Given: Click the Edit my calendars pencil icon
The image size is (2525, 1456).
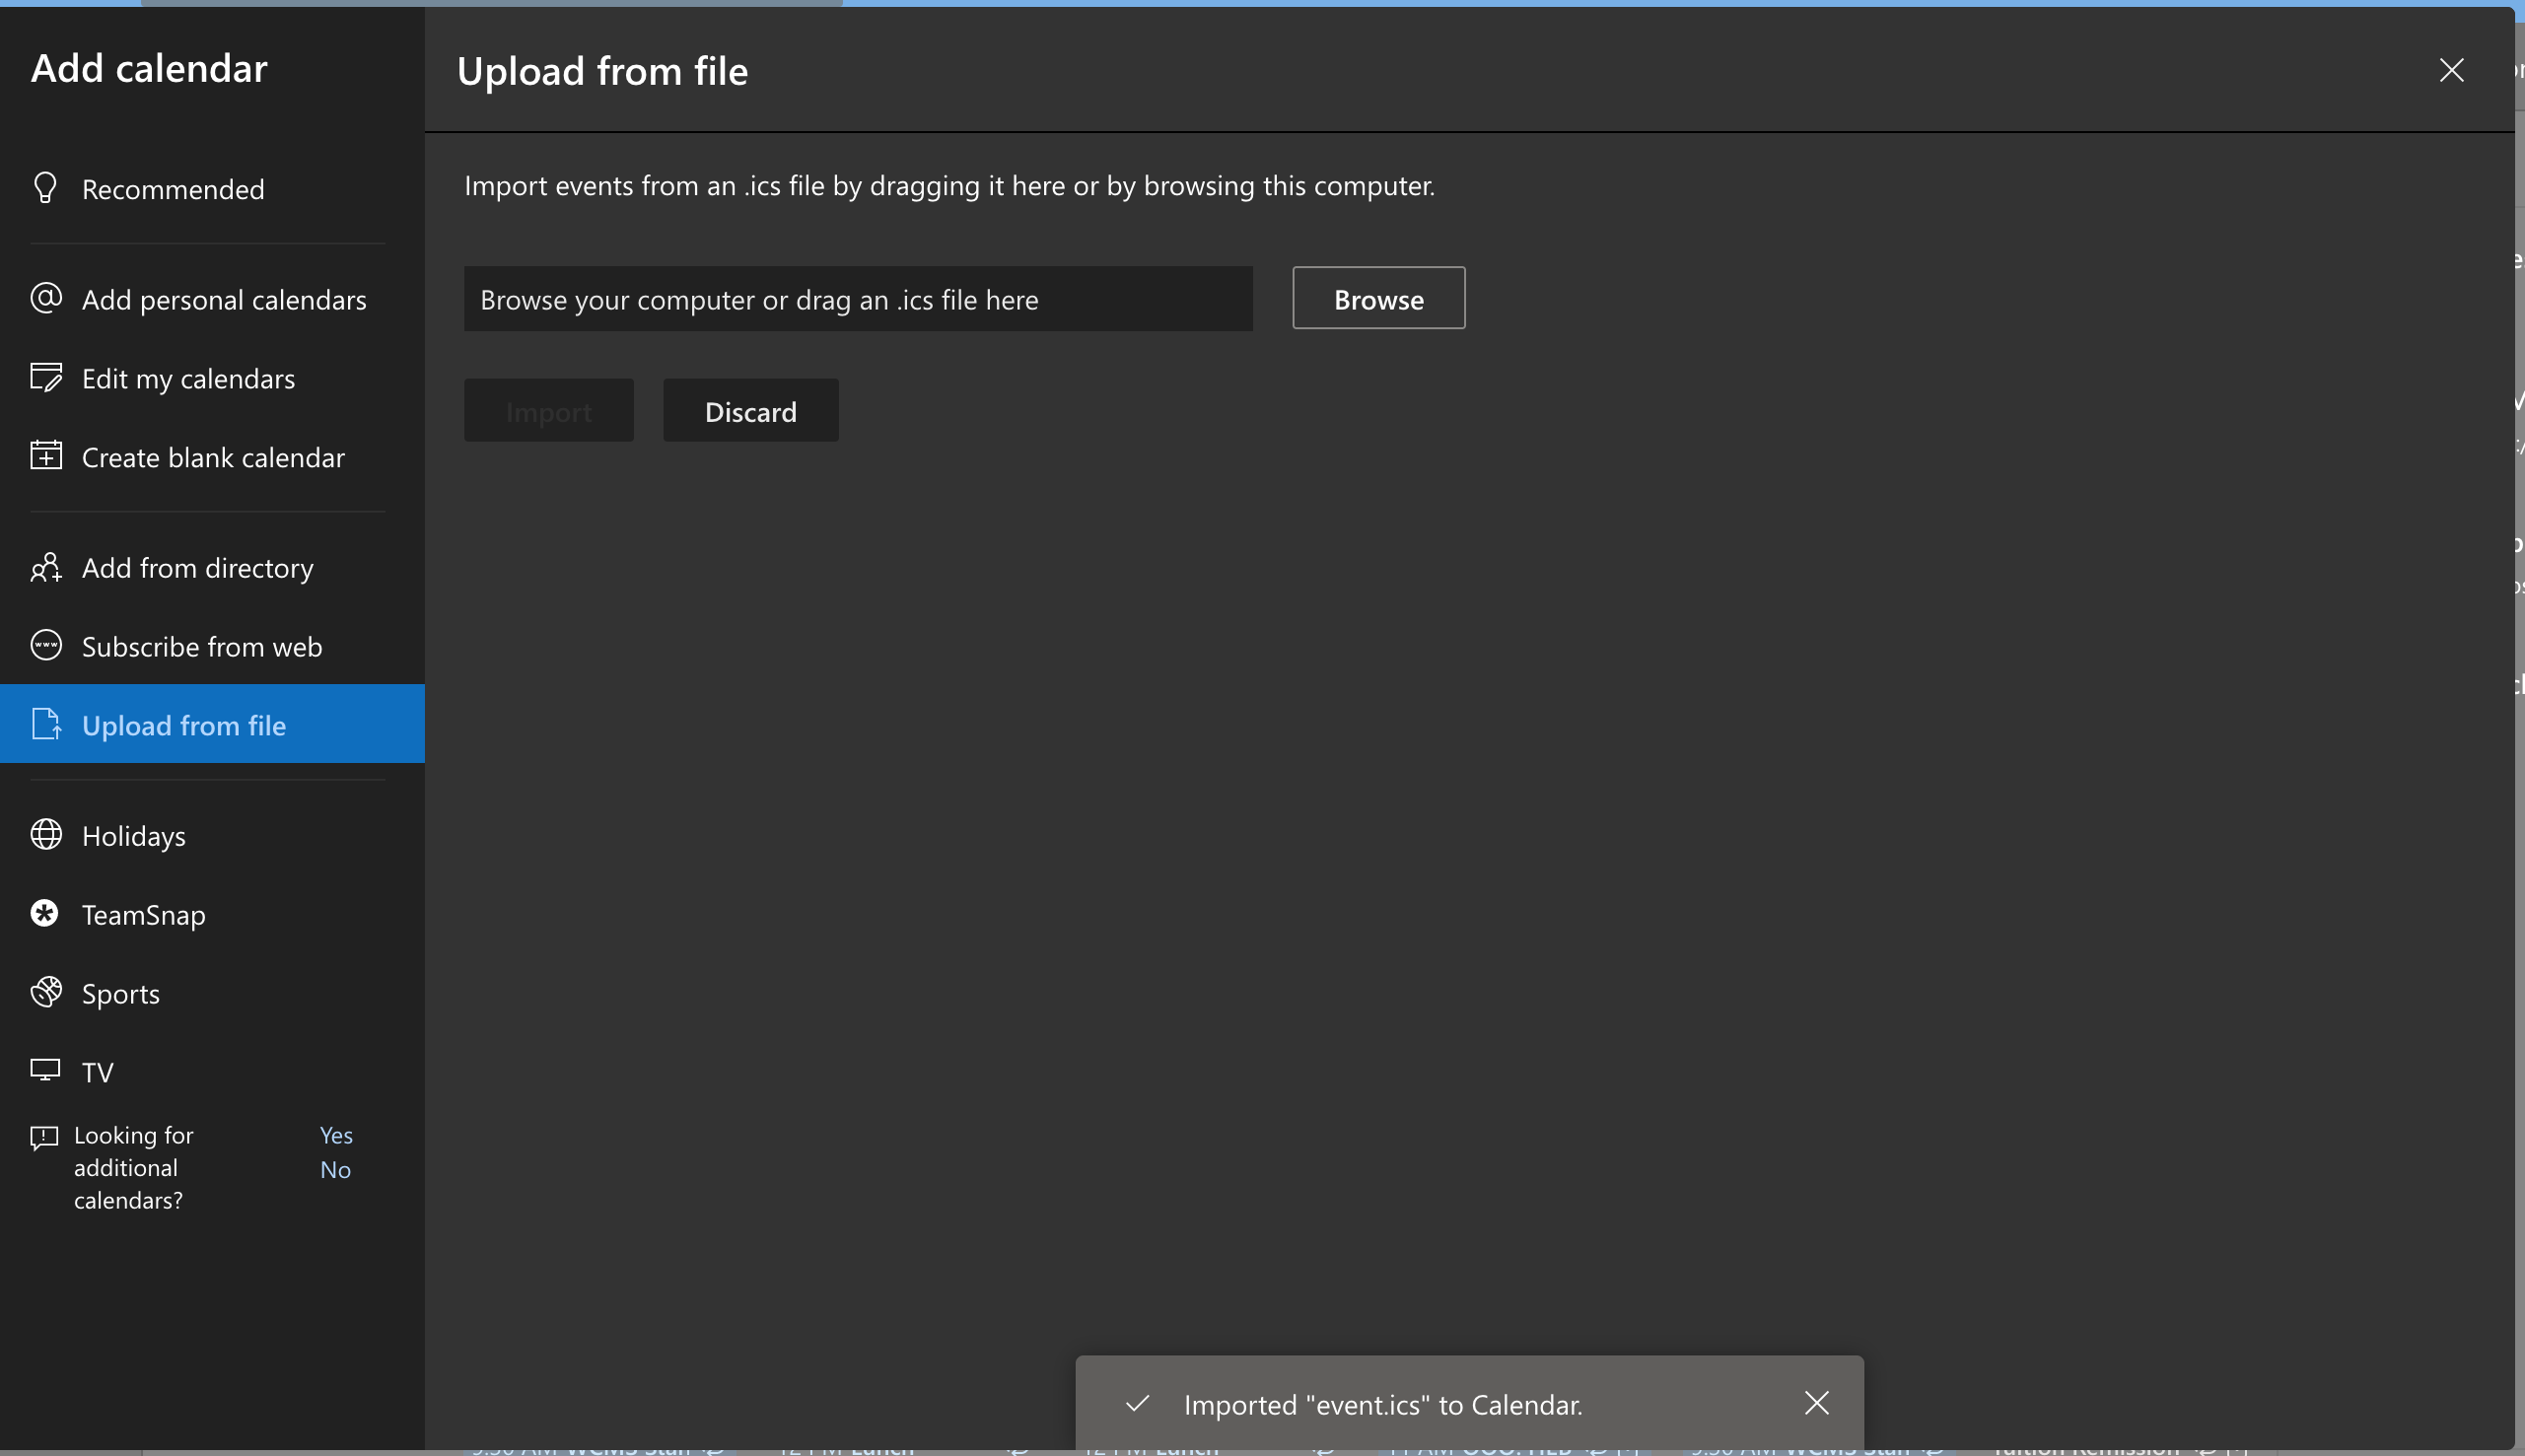Looking at the screenshot, I should pos(46,377).
